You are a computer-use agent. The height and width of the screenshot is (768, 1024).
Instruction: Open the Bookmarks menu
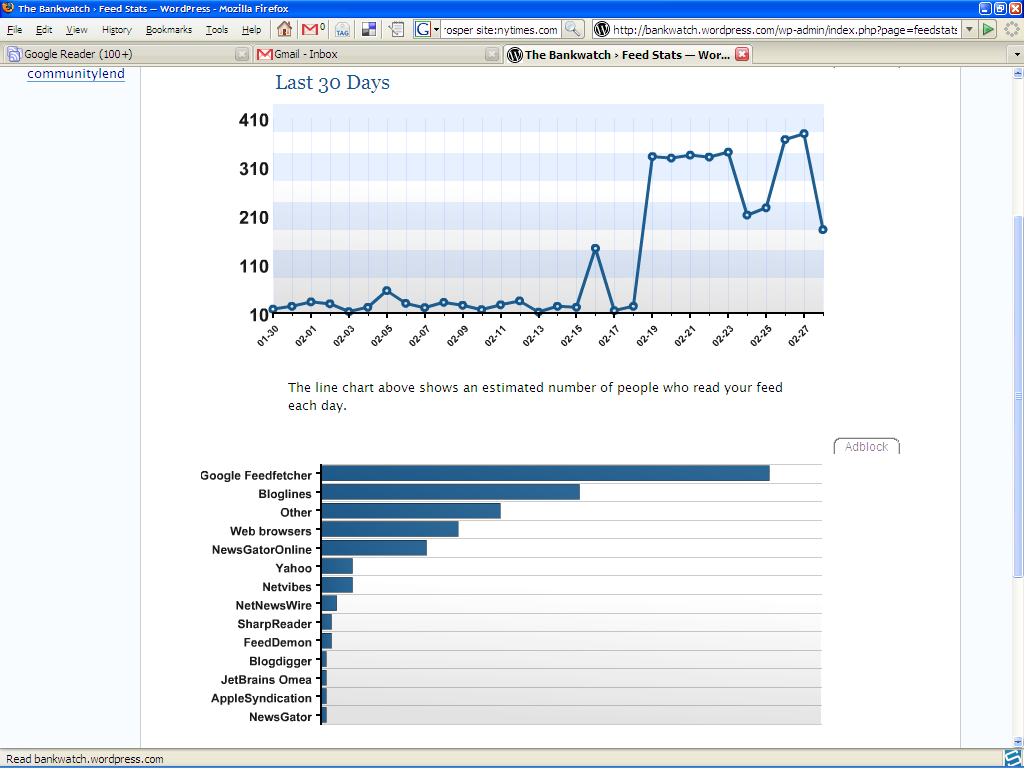[x=168, y=30]
